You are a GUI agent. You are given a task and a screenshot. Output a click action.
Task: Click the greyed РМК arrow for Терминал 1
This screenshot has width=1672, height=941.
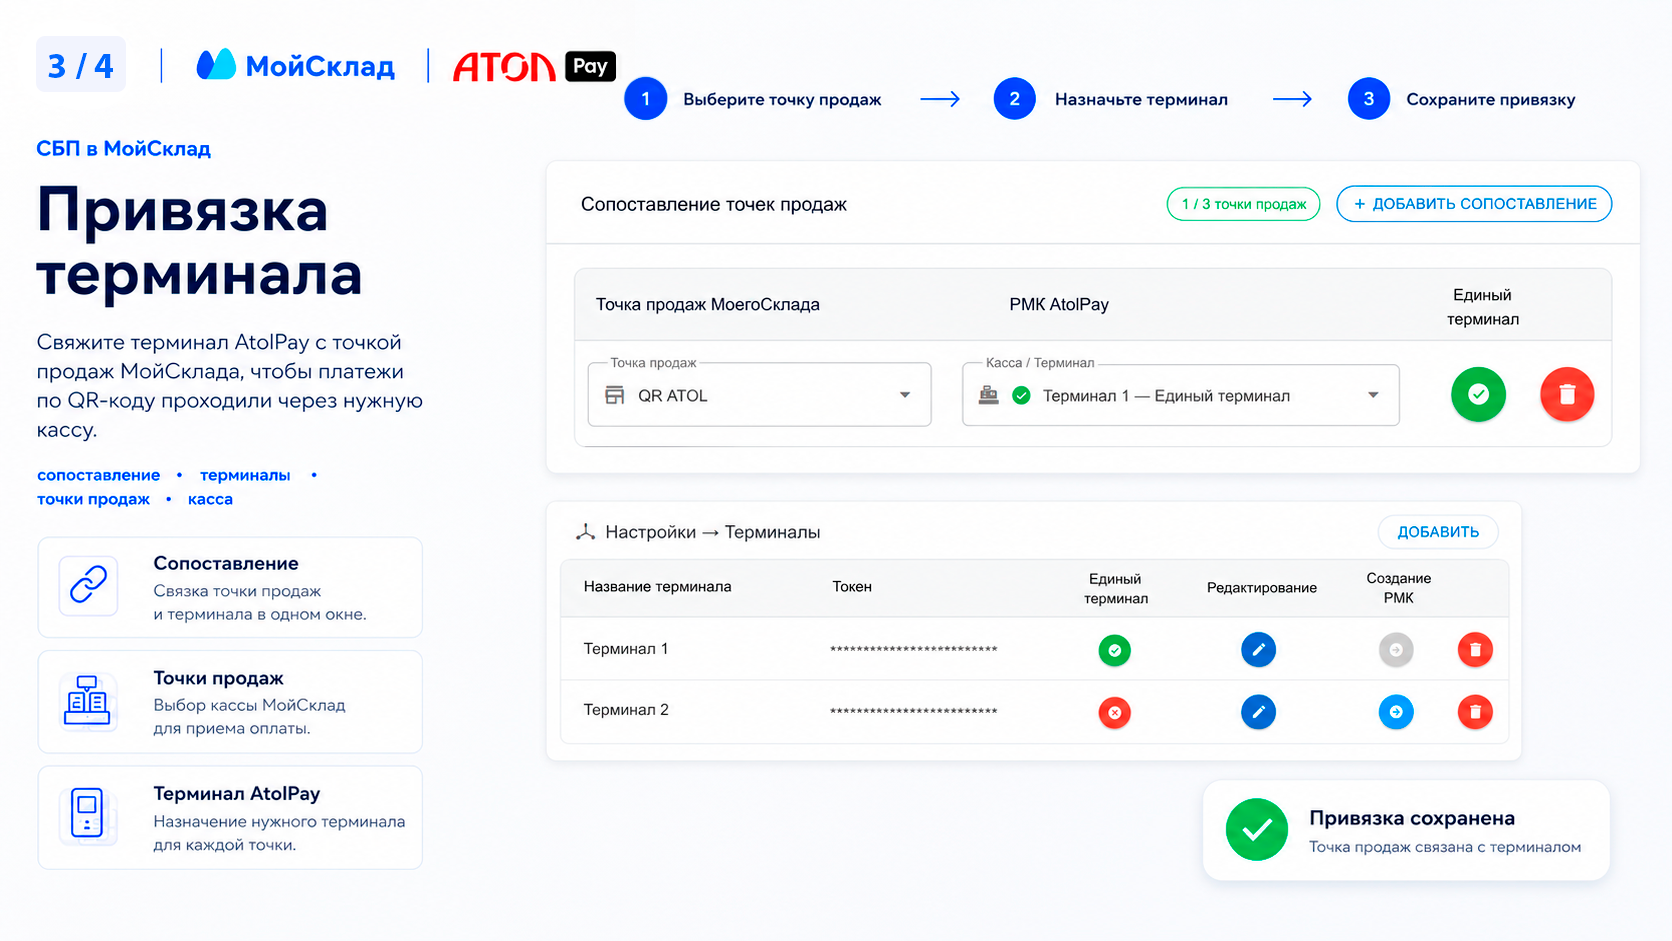[1396, 650]
